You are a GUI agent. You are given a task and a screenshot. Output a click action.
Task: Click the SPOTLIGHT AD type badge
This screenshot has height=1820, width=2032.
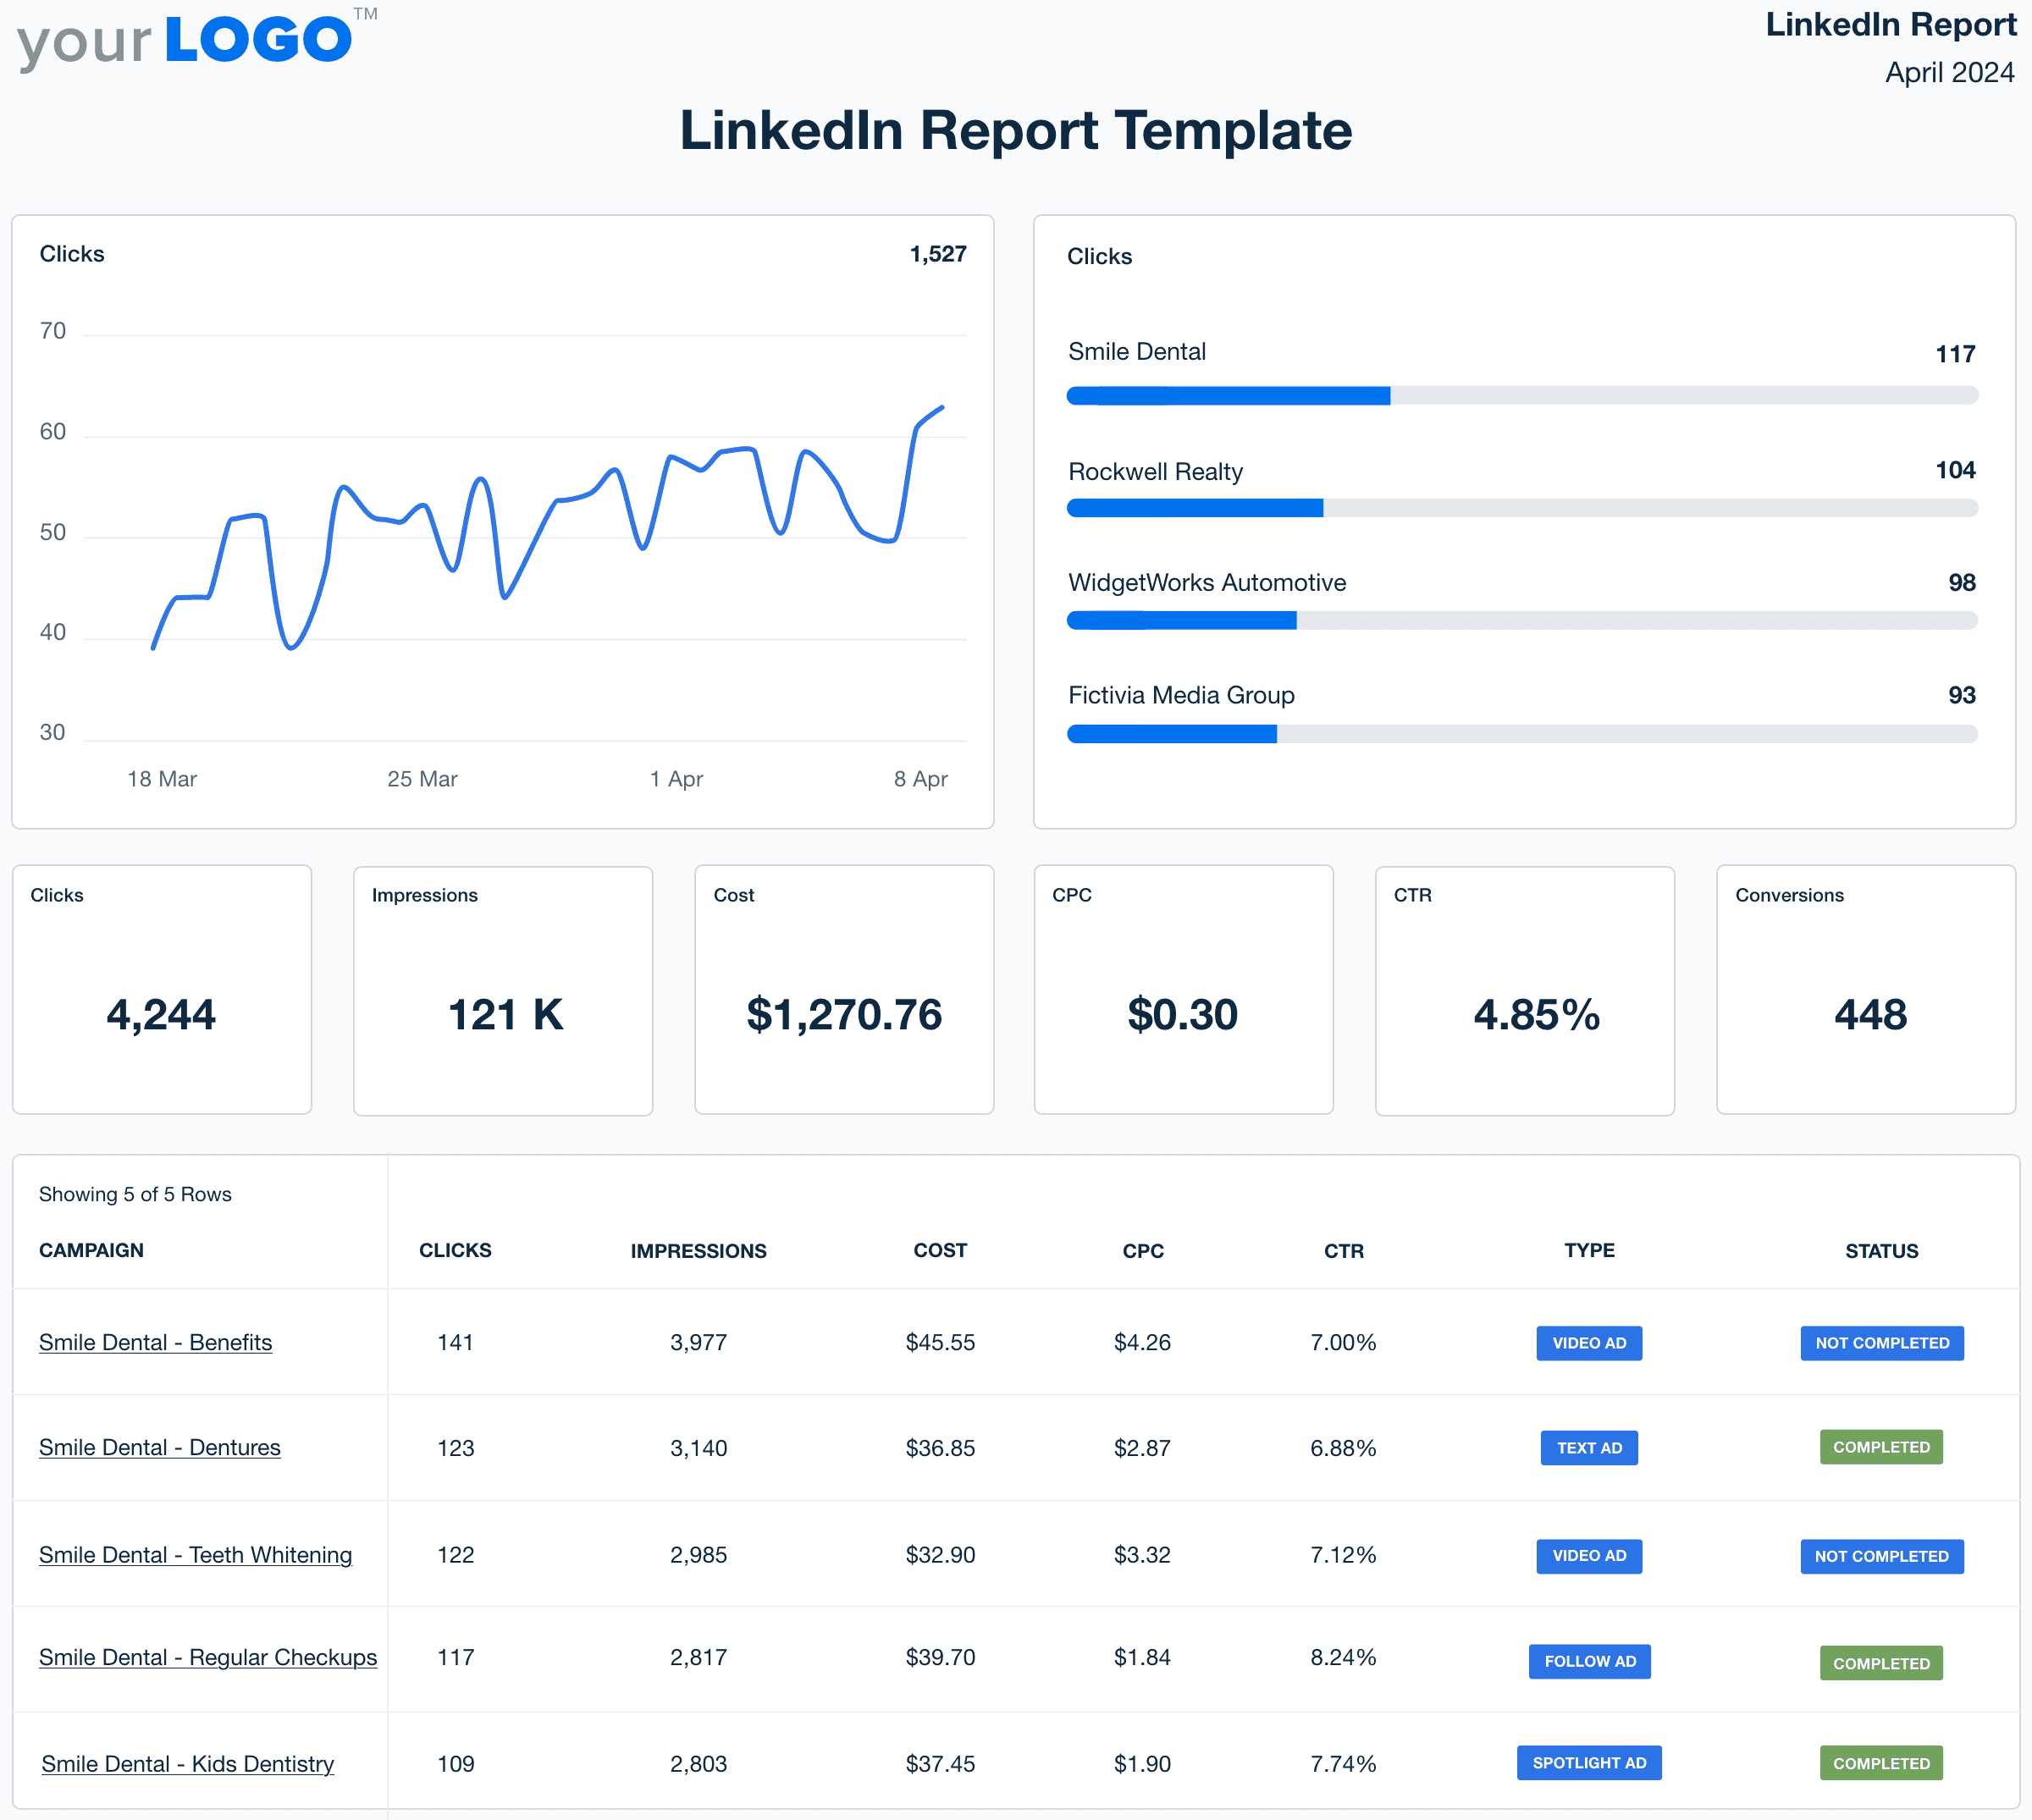click(1589, 1762)
